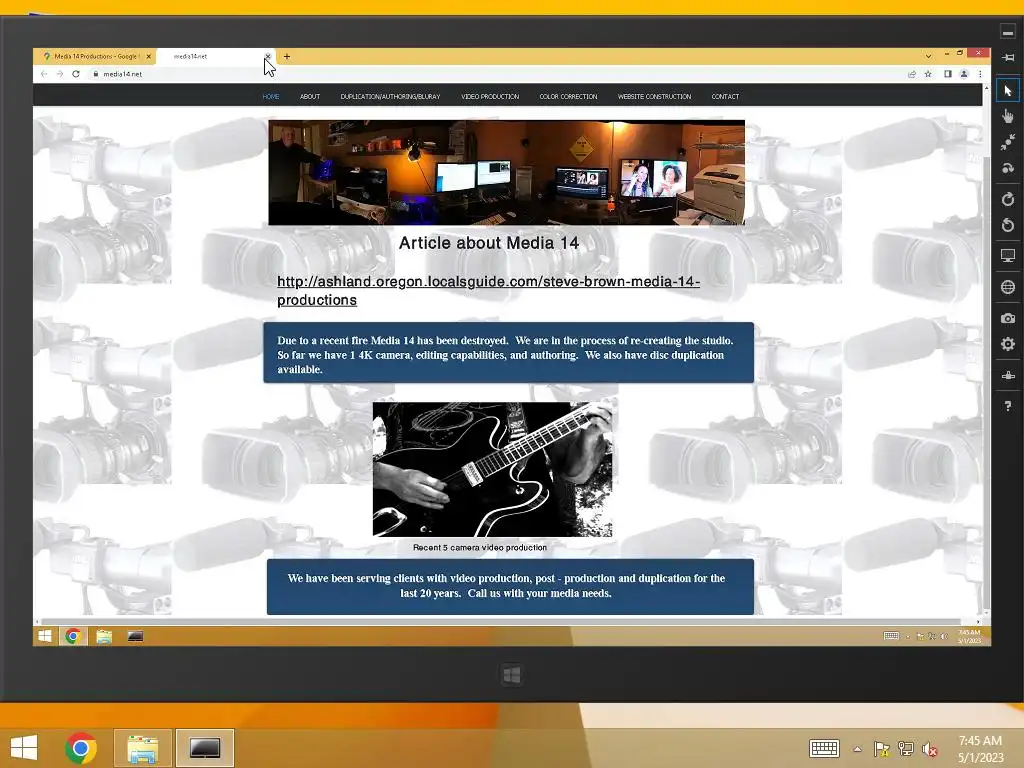Open Chrome three-dot menu
Screen dimensions: 1024x768
(980, 74)
